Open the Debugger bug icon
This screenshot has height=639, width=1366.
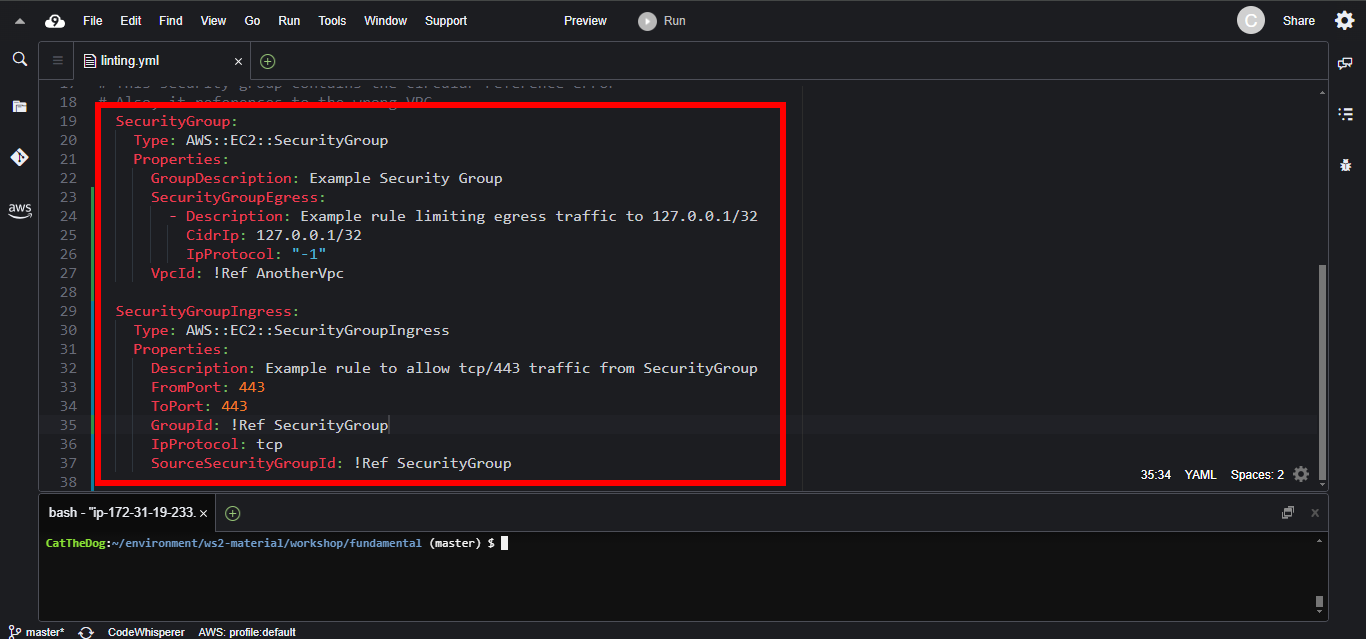(1345, 163)
